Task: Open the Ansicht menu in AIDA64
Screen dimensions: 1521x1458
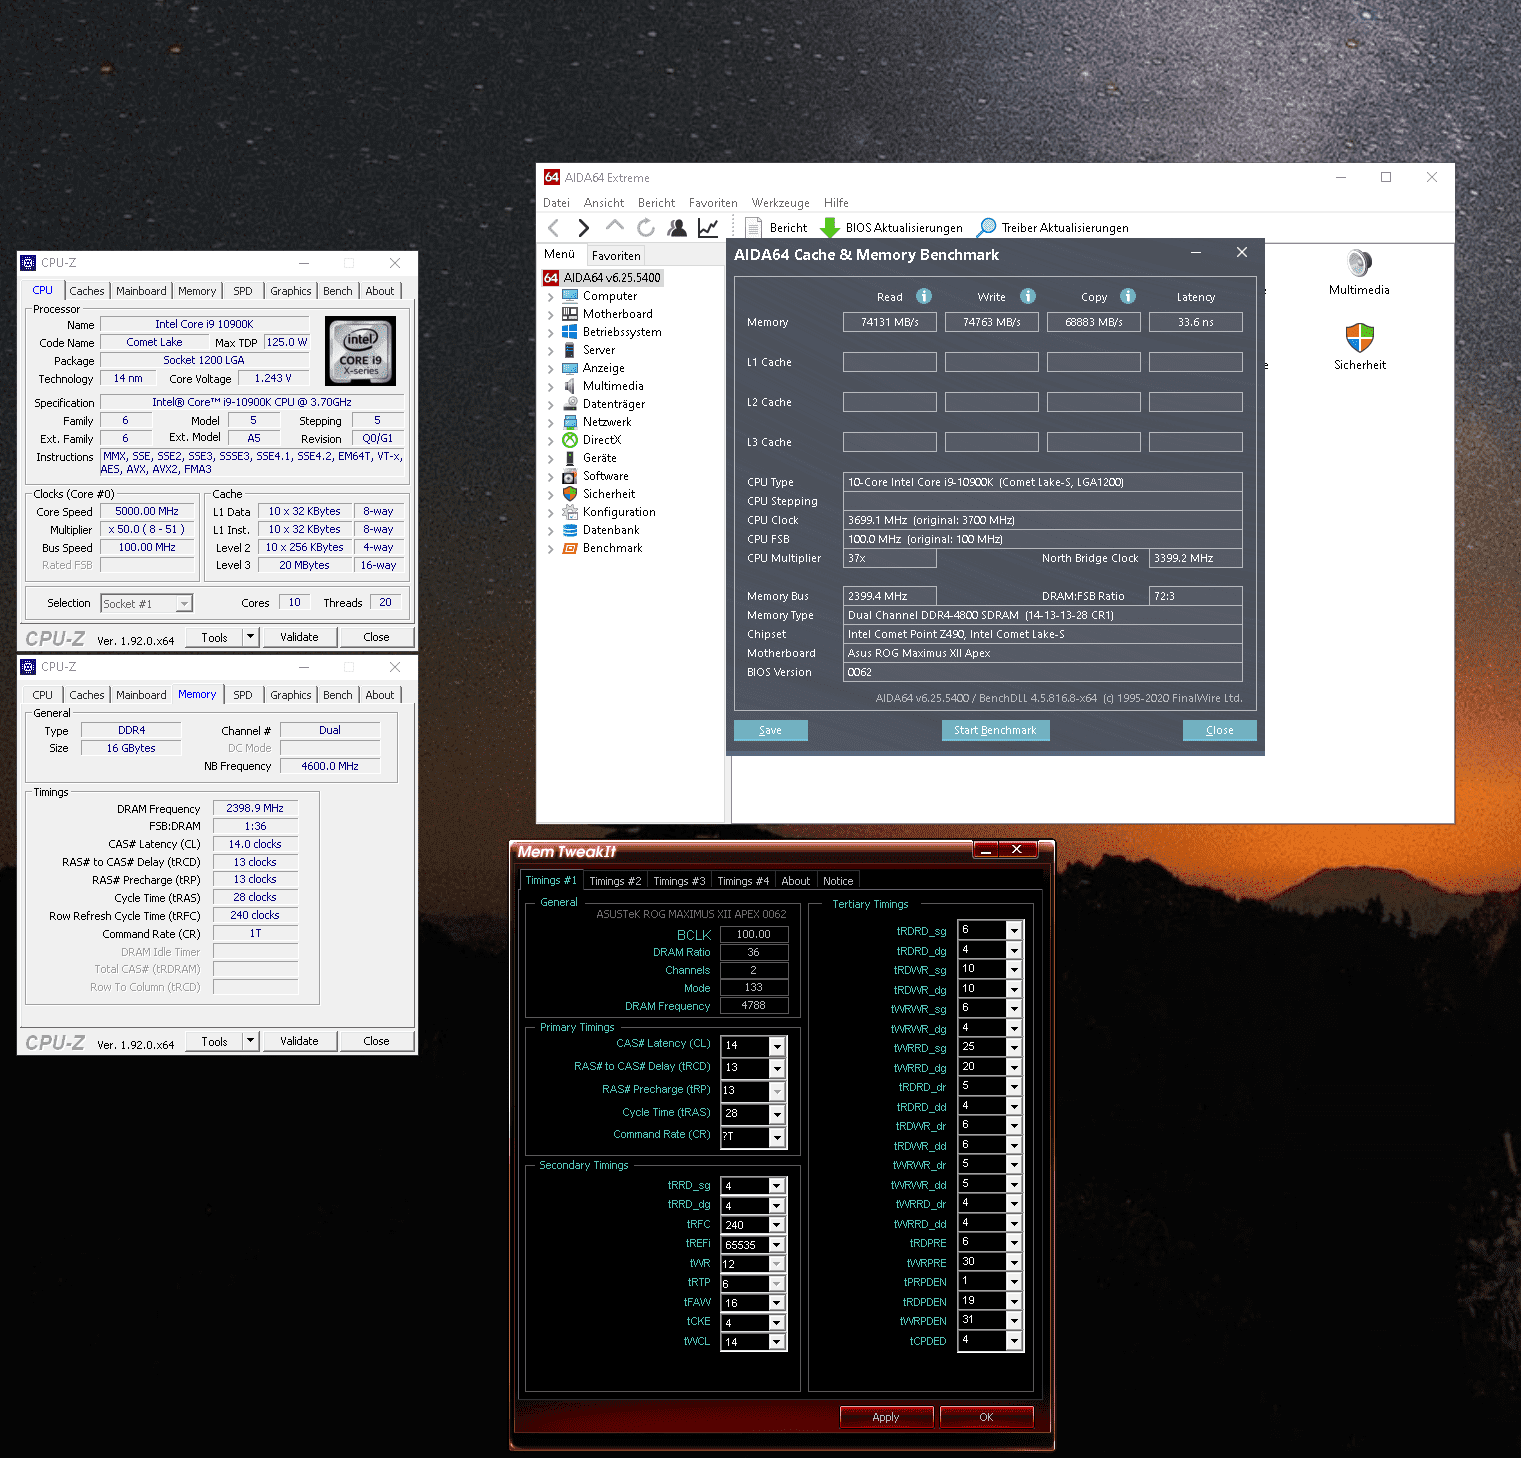Action: coord(604,203)
